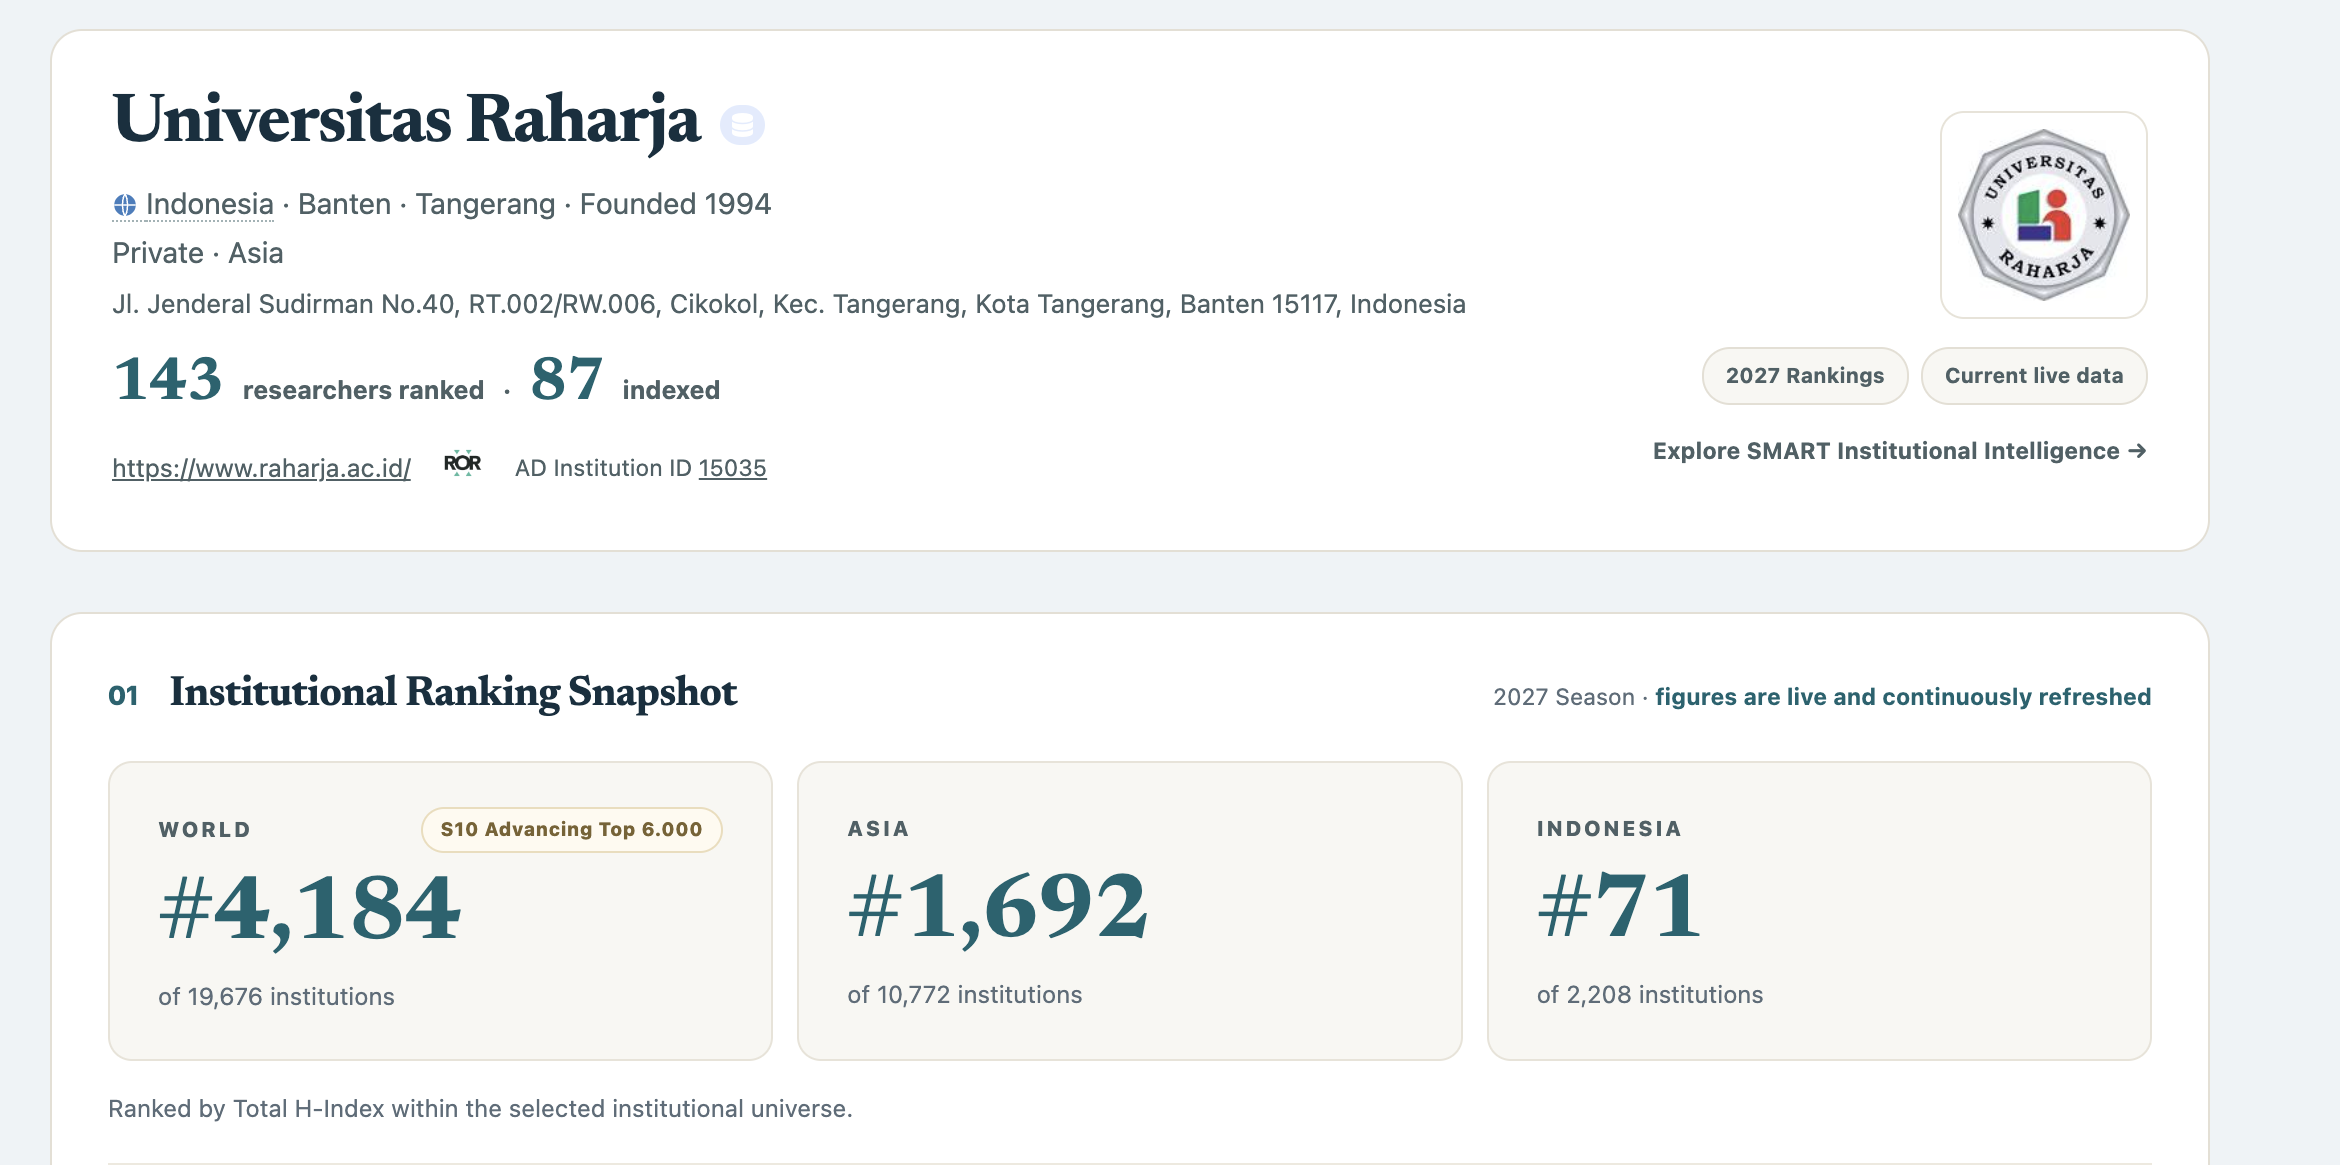Click the Asia rank #1,692 card

(x=1130, y=911)
